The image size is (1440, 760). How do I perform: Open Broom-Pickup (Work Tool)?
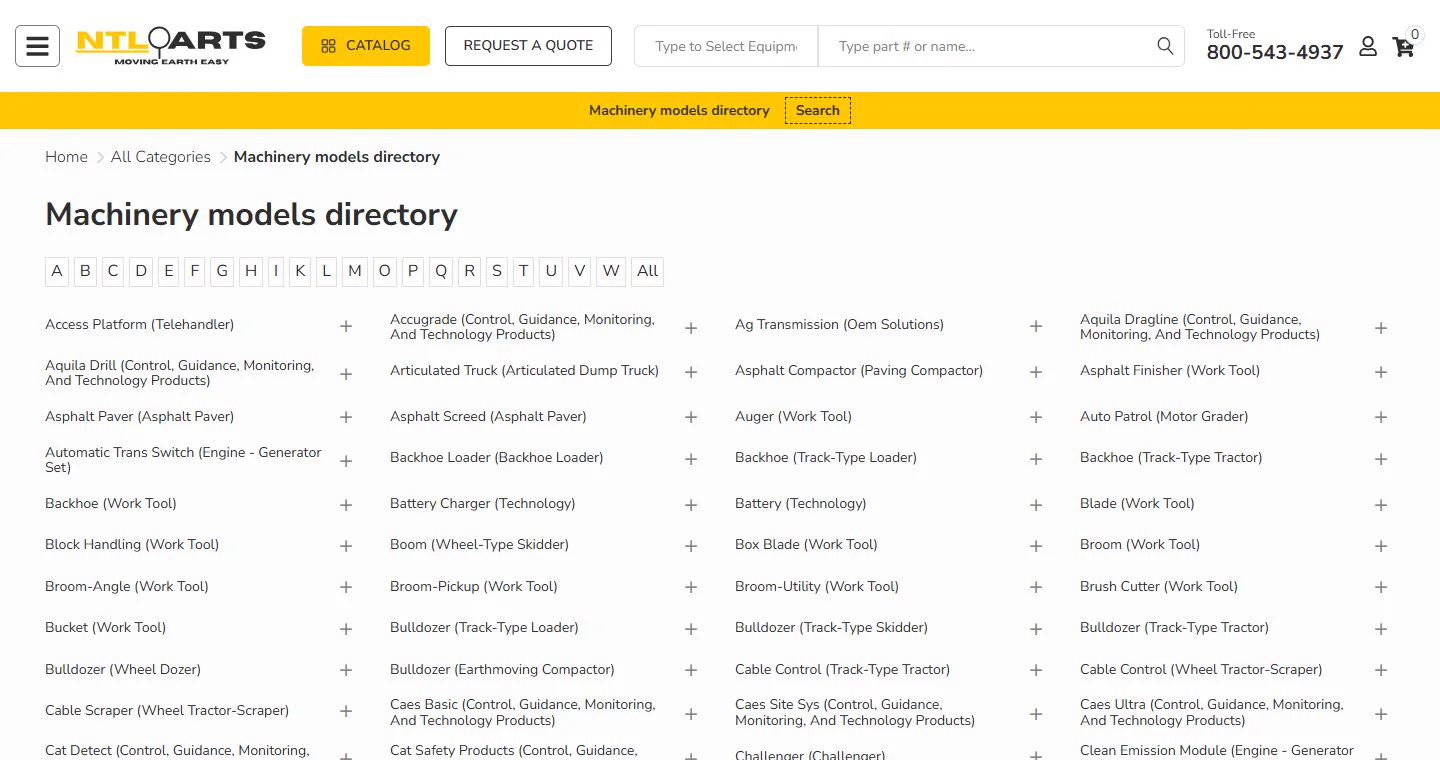click(474, 586)
